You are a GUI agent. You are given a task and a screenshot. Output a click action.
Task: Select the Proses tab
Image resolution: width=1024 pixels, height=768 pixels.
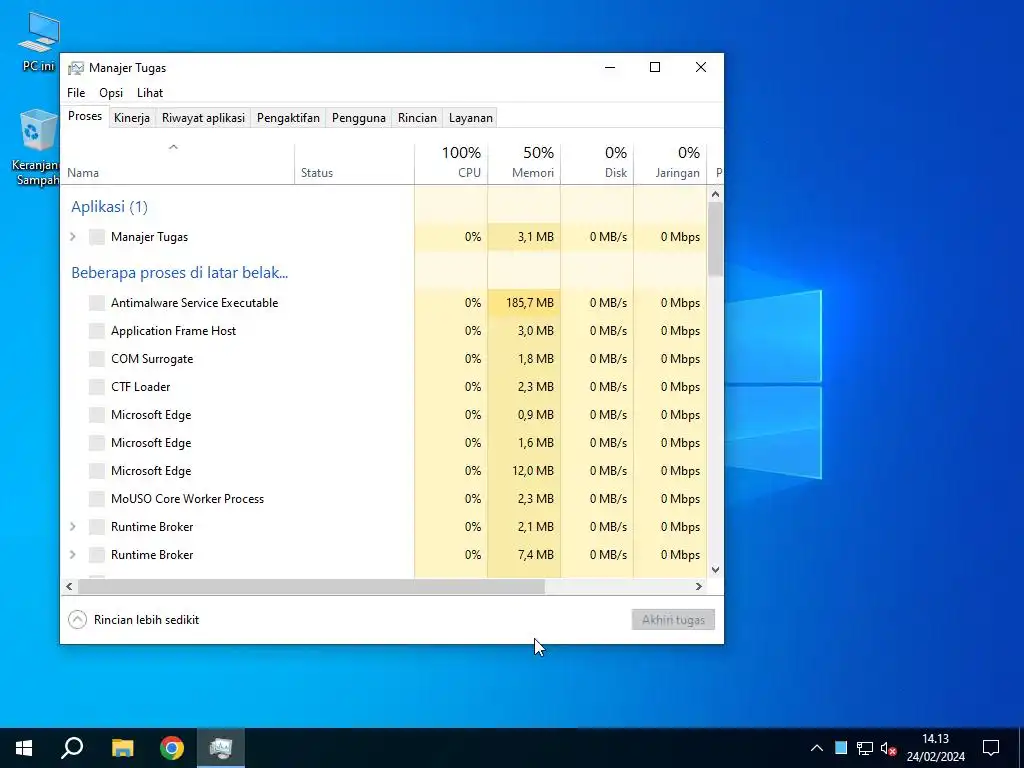85,116
